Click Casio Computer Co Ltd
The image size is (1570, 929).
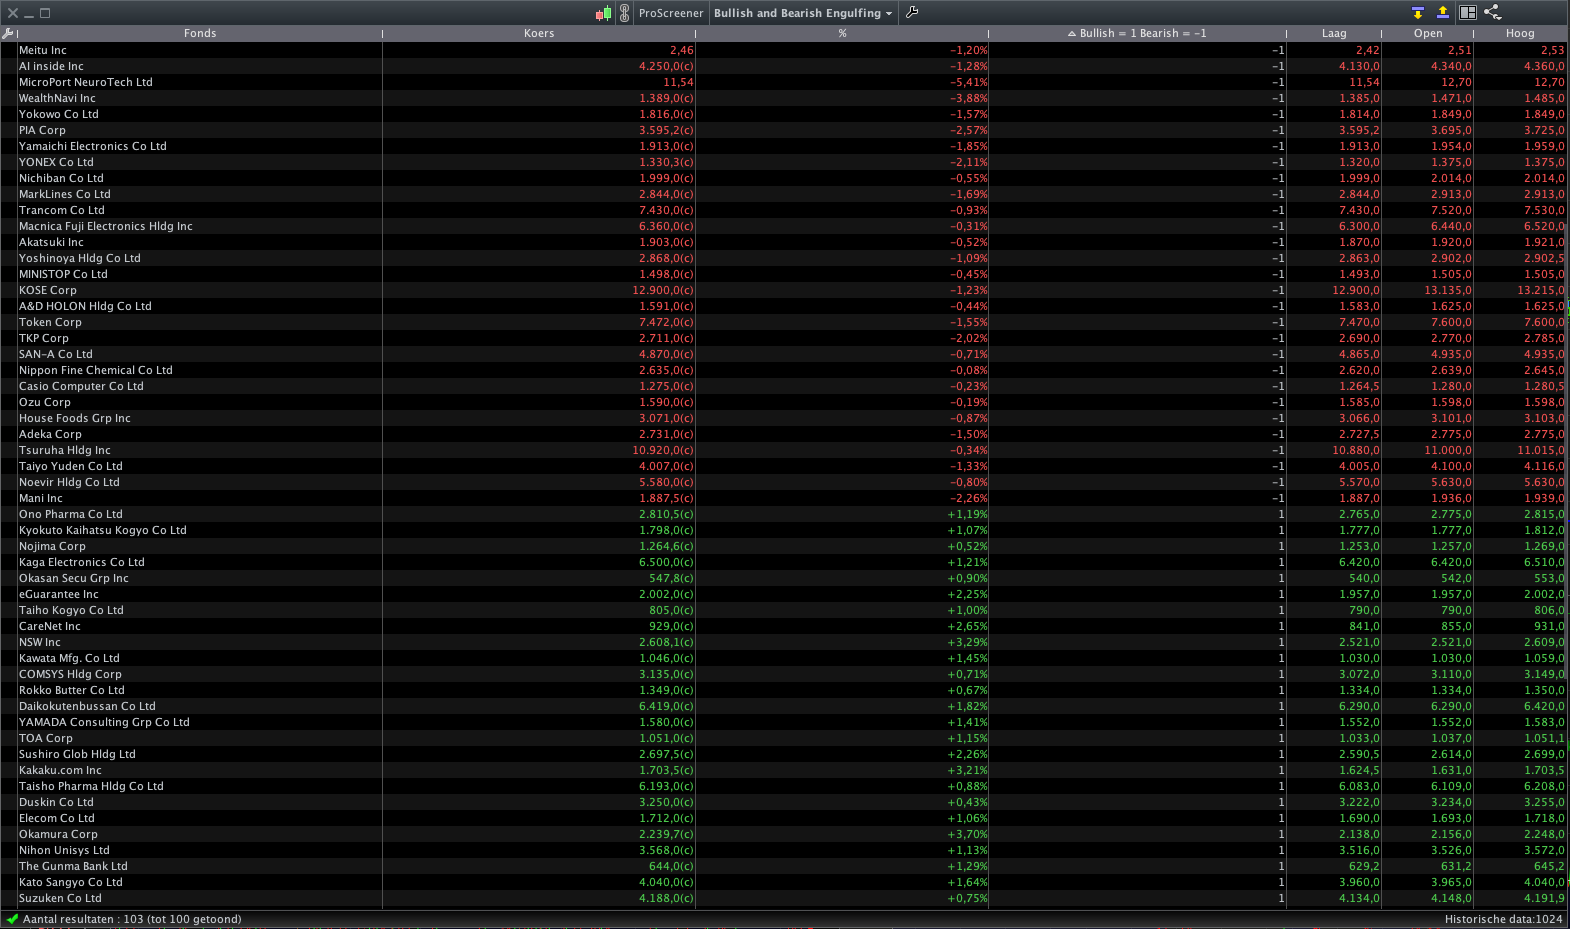point(81,386)
